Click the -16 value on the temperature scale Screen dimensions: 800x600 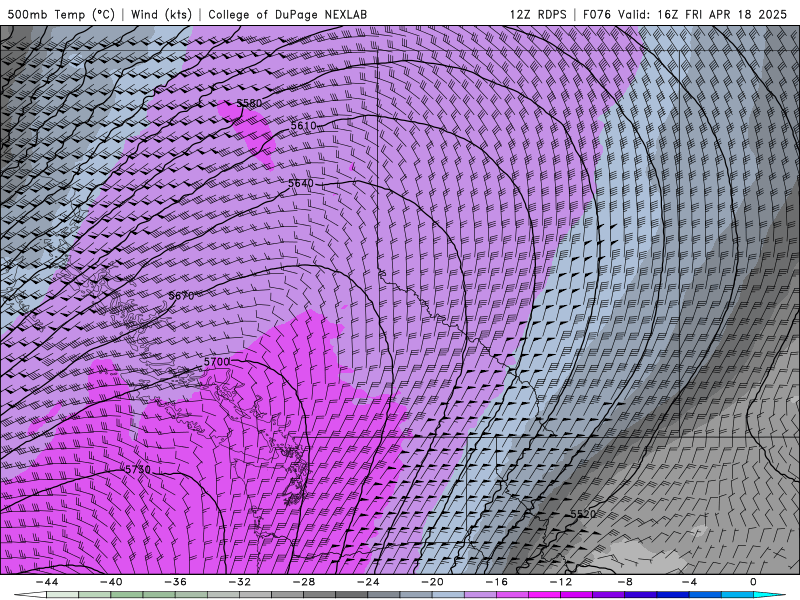point(497,582)
